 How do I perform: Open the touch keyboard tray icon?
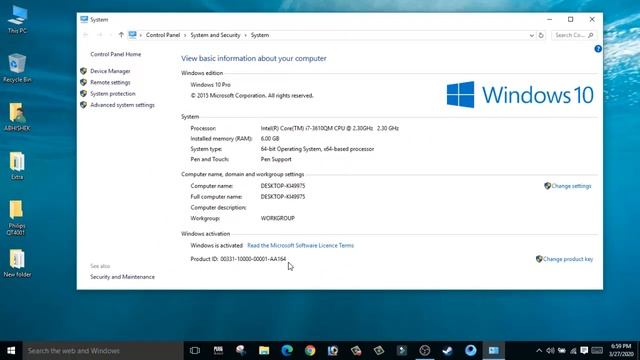pos(597,351)
